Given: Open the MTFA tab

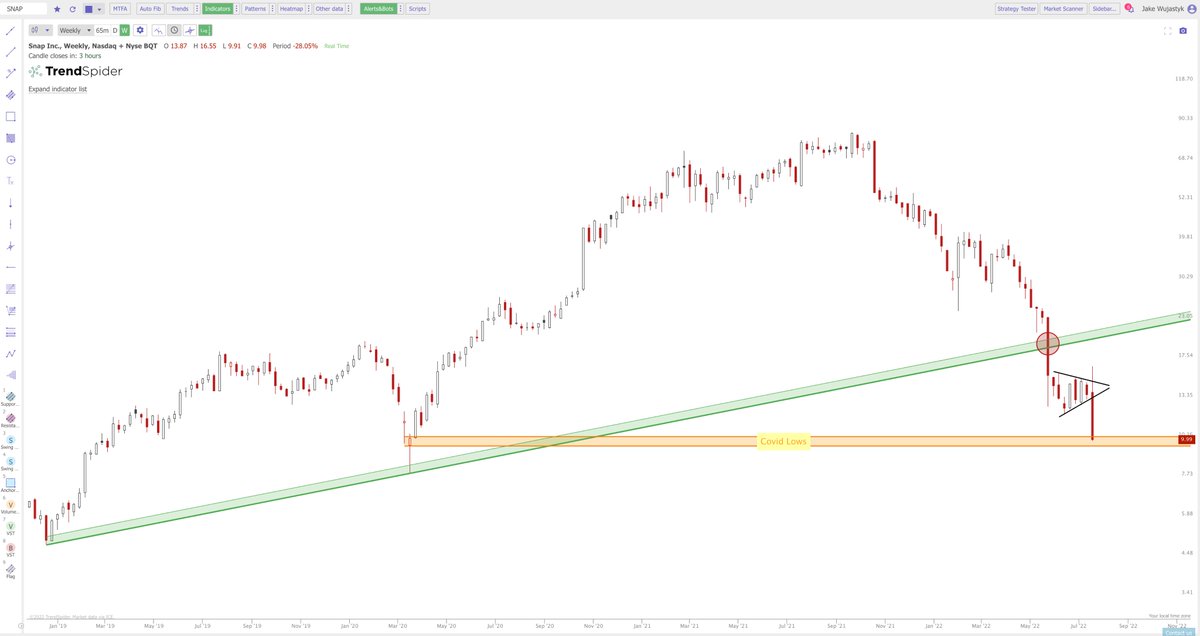Looking at the screenshot, I should click(x=120, y=9).
